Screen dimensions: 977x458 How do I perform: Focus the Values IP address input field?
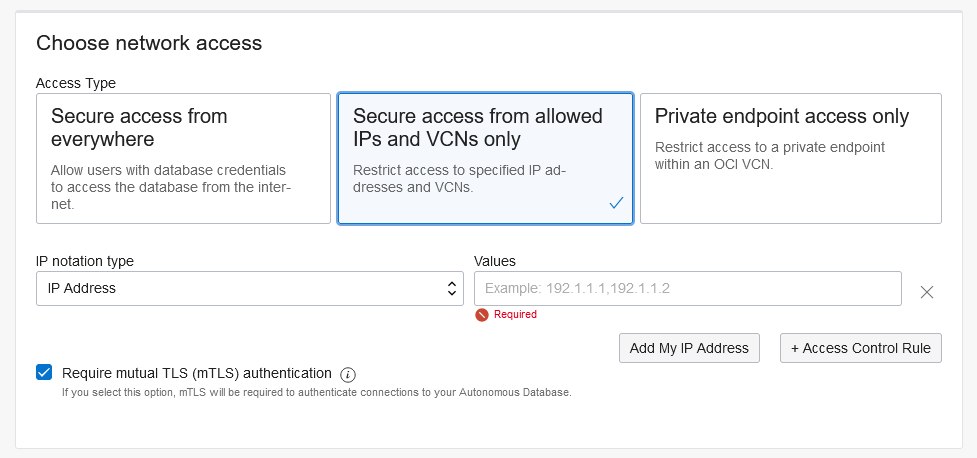pyautogui.click(x=687, y=288)
